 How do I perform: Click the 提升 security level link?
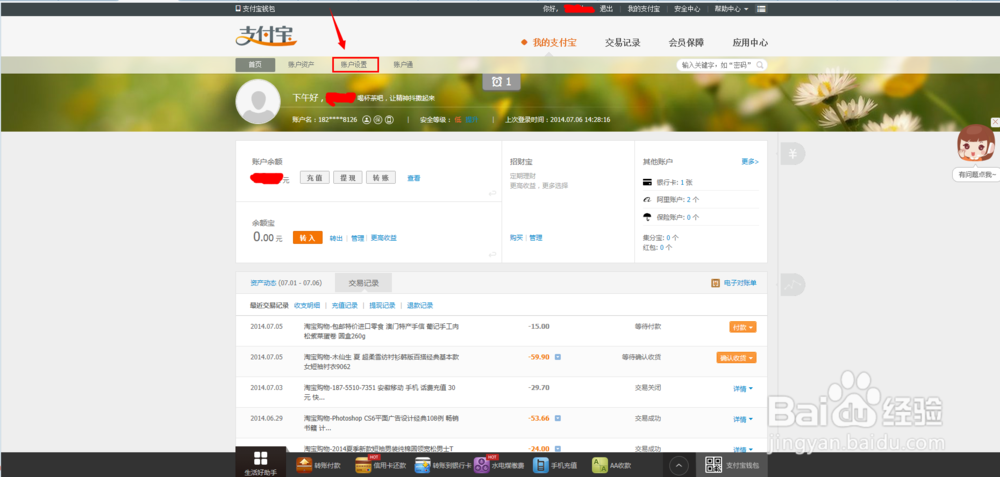tap(471, 119)
